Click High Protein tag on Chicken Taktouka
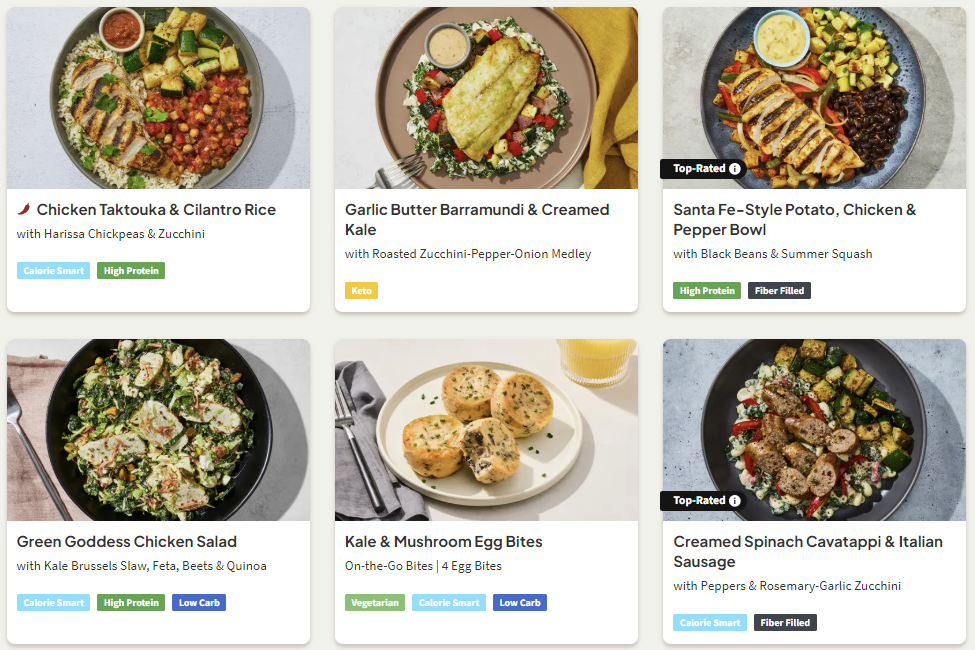The image size is (975, 650). coord(131,271)
